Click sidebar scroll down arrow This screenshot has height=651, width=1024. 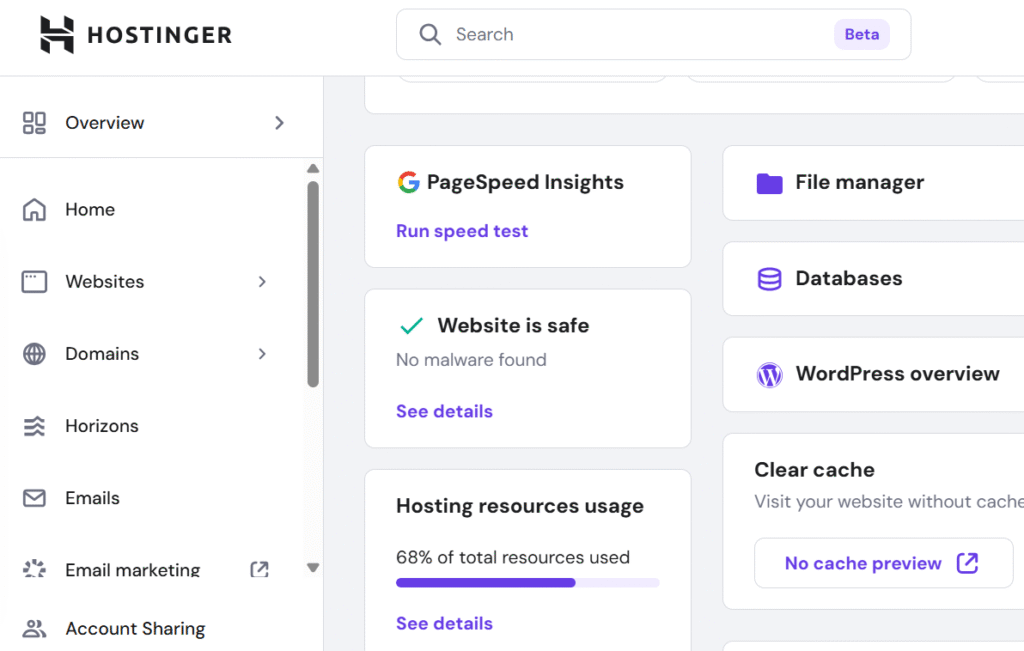pos(313,567)
